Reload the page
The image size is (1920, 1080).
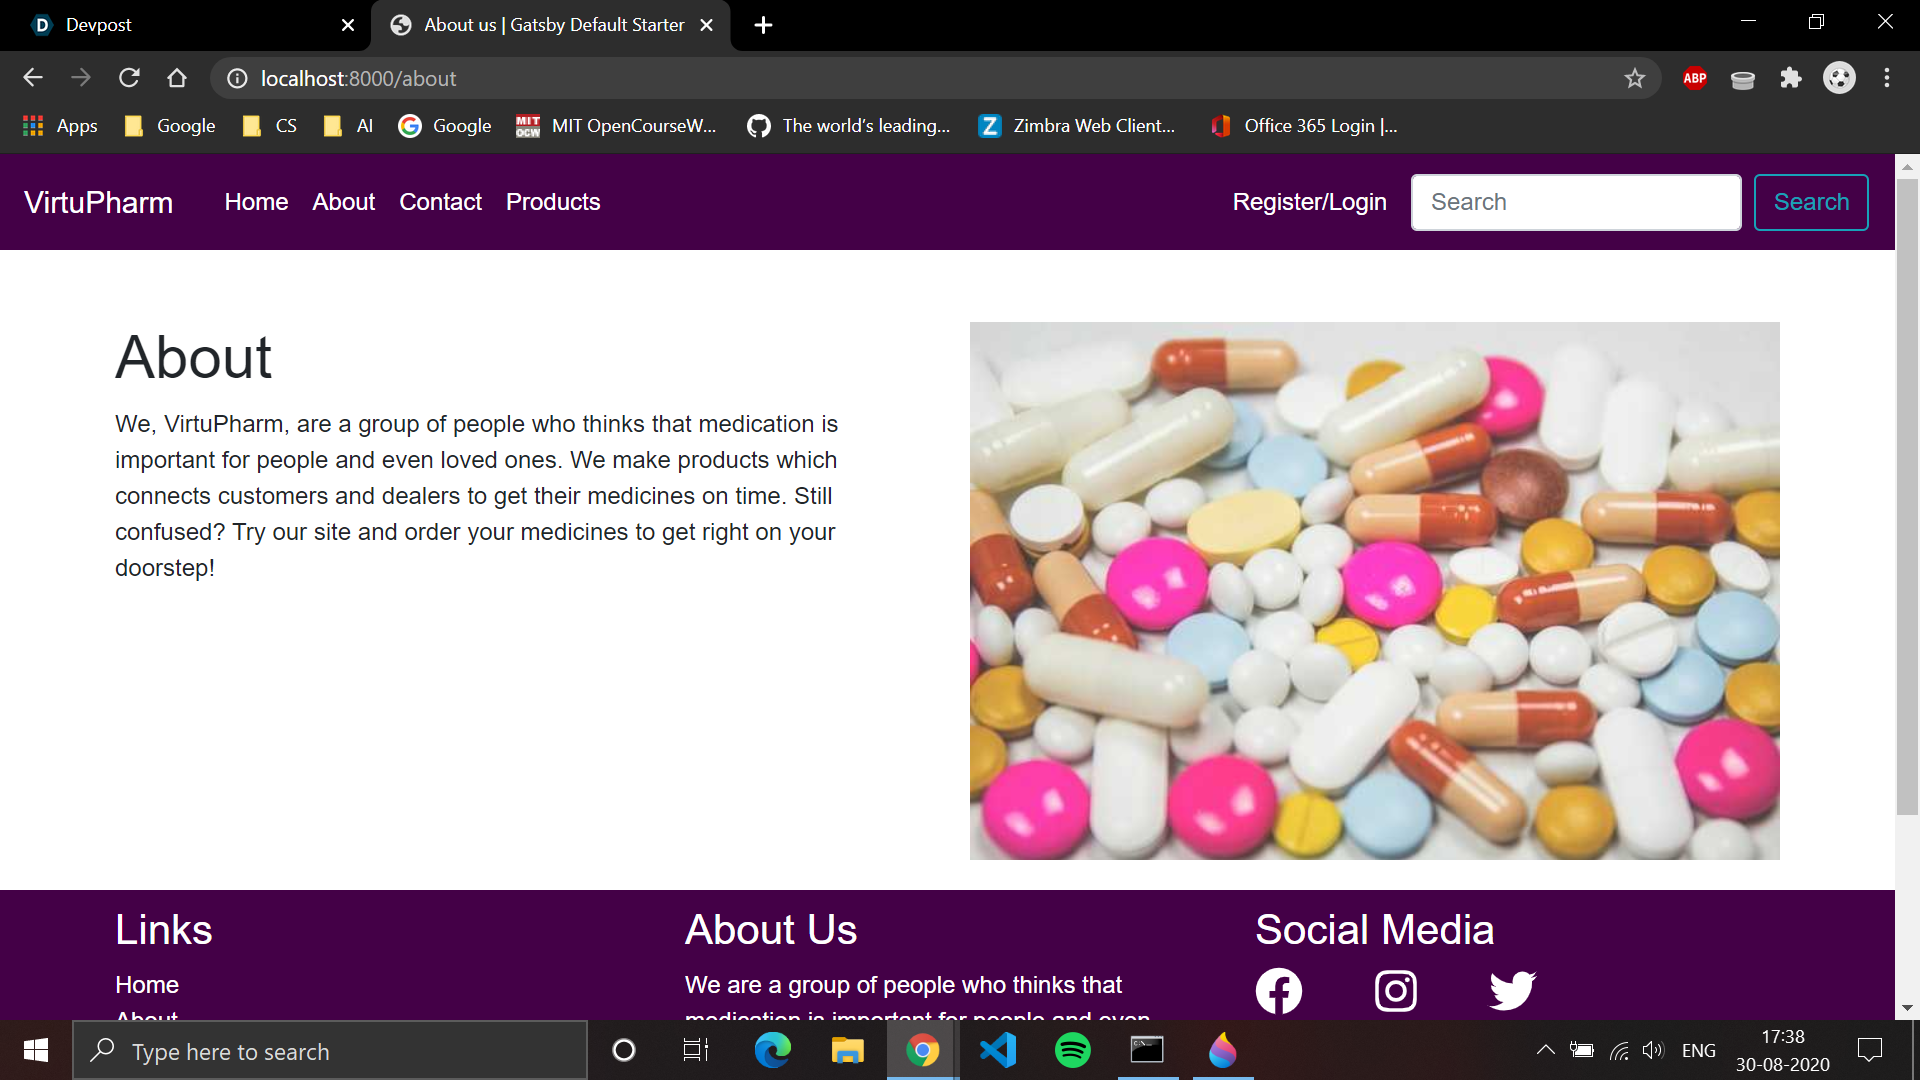[x=129, y=78]
